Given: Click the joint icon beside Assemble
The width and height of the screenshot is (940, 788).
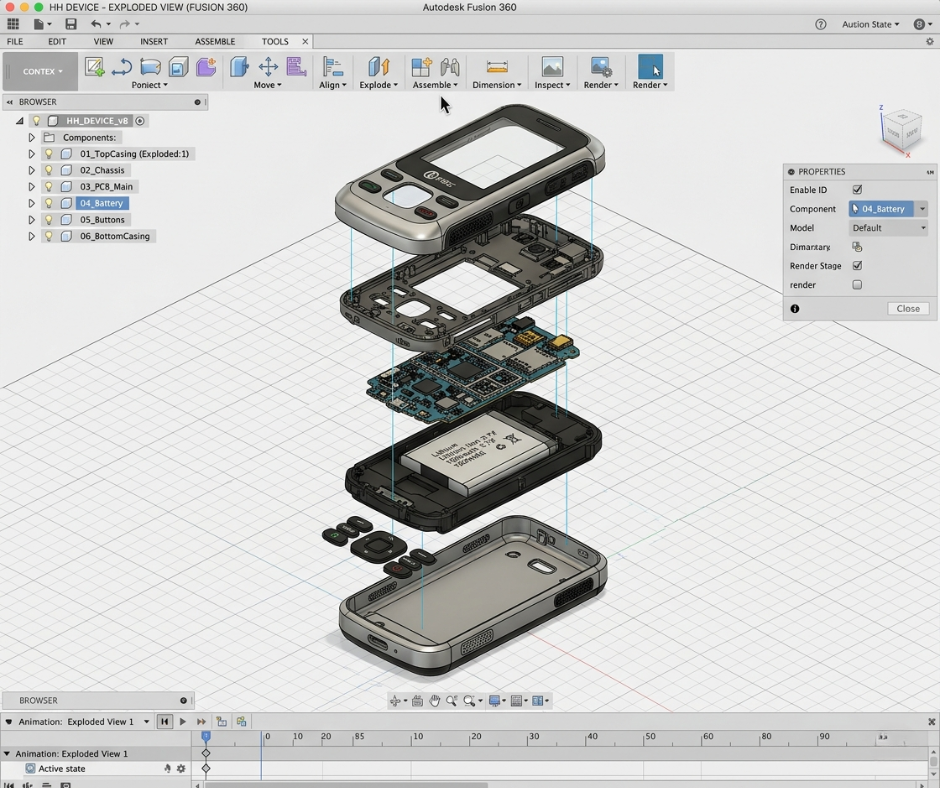Looking at the screenshot, I should tap(450, 67).
